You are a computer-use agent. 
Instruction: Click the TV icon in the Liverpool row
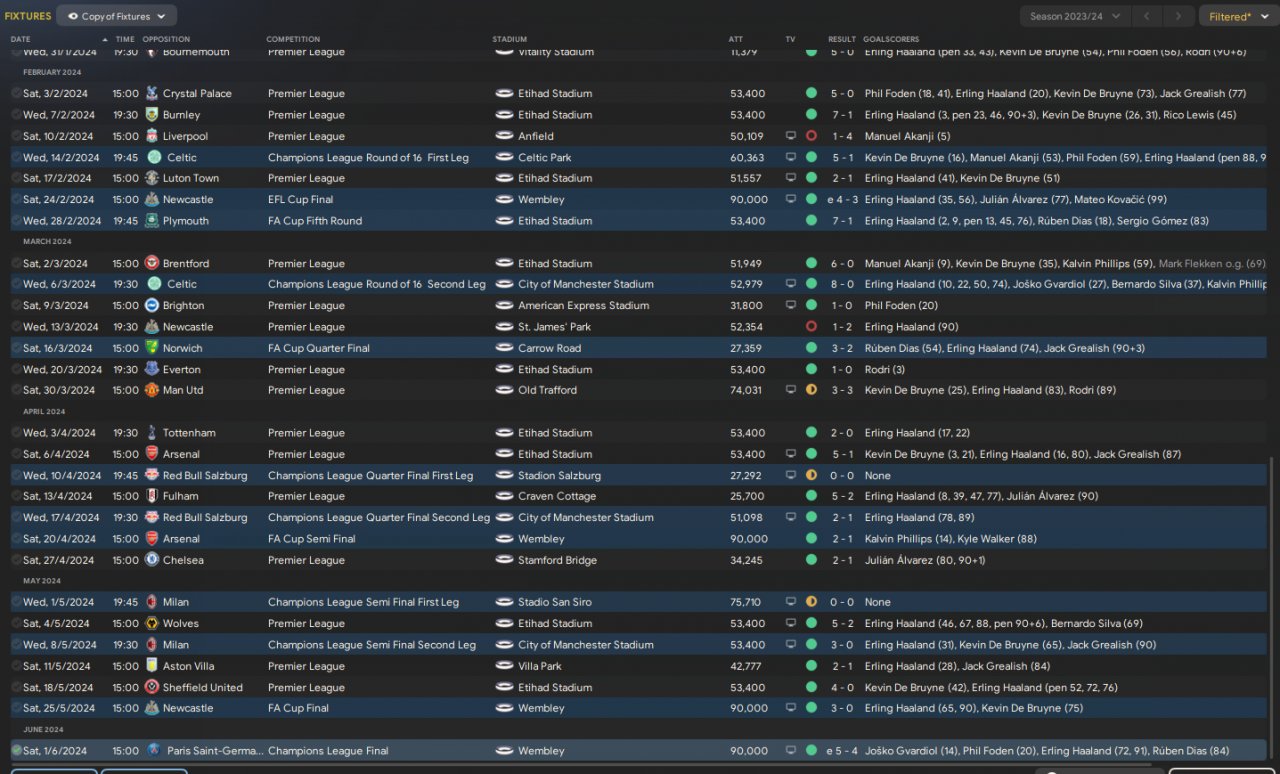(x=790, y=136)
